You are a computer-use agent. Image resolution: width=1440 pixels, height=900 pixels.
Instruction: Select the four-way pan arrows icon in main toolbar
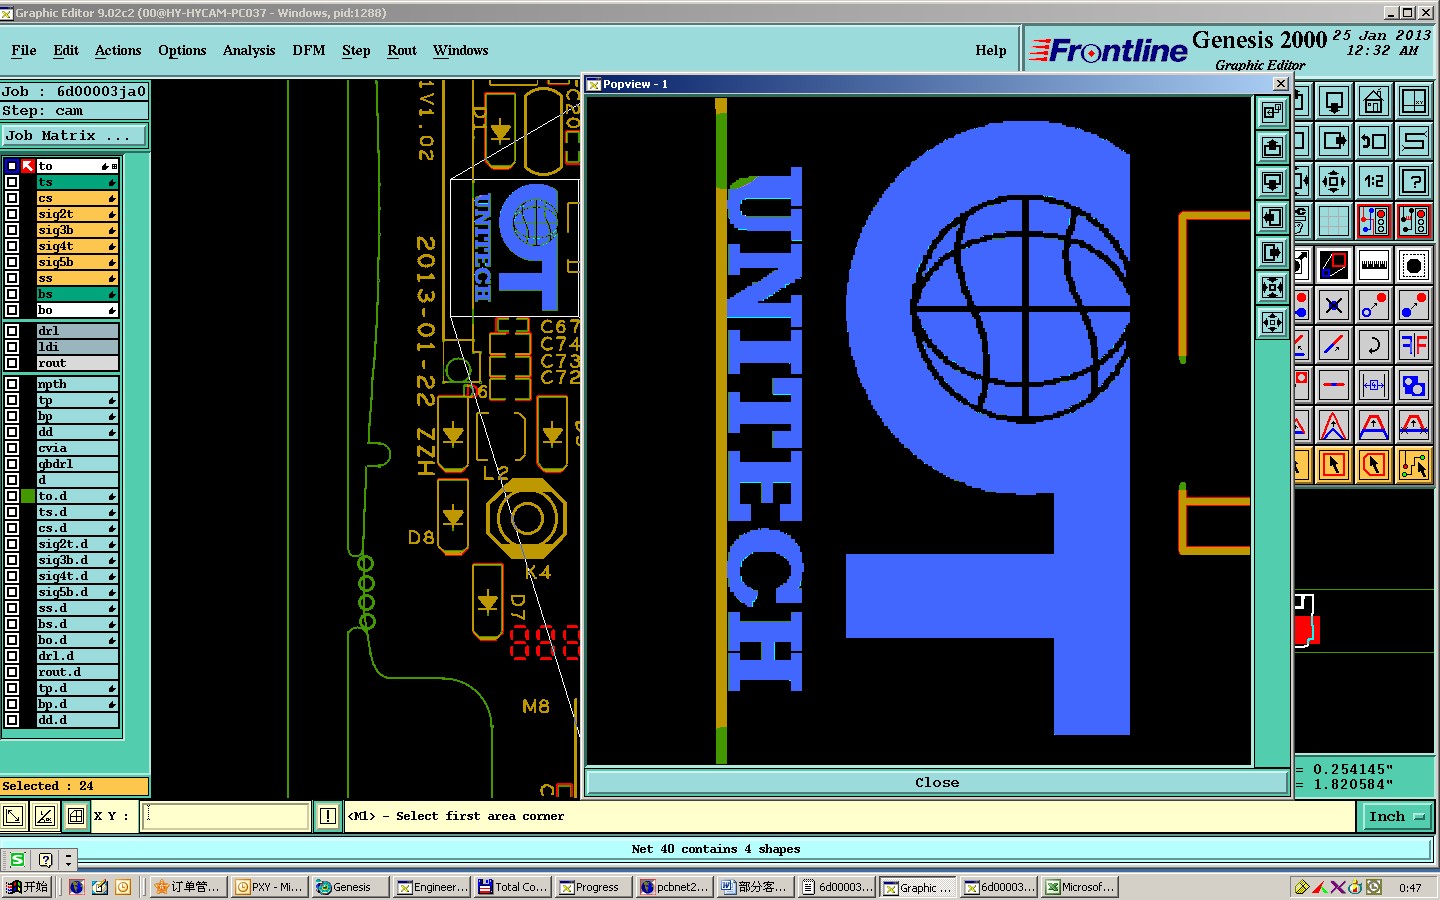click(1334, 181)
